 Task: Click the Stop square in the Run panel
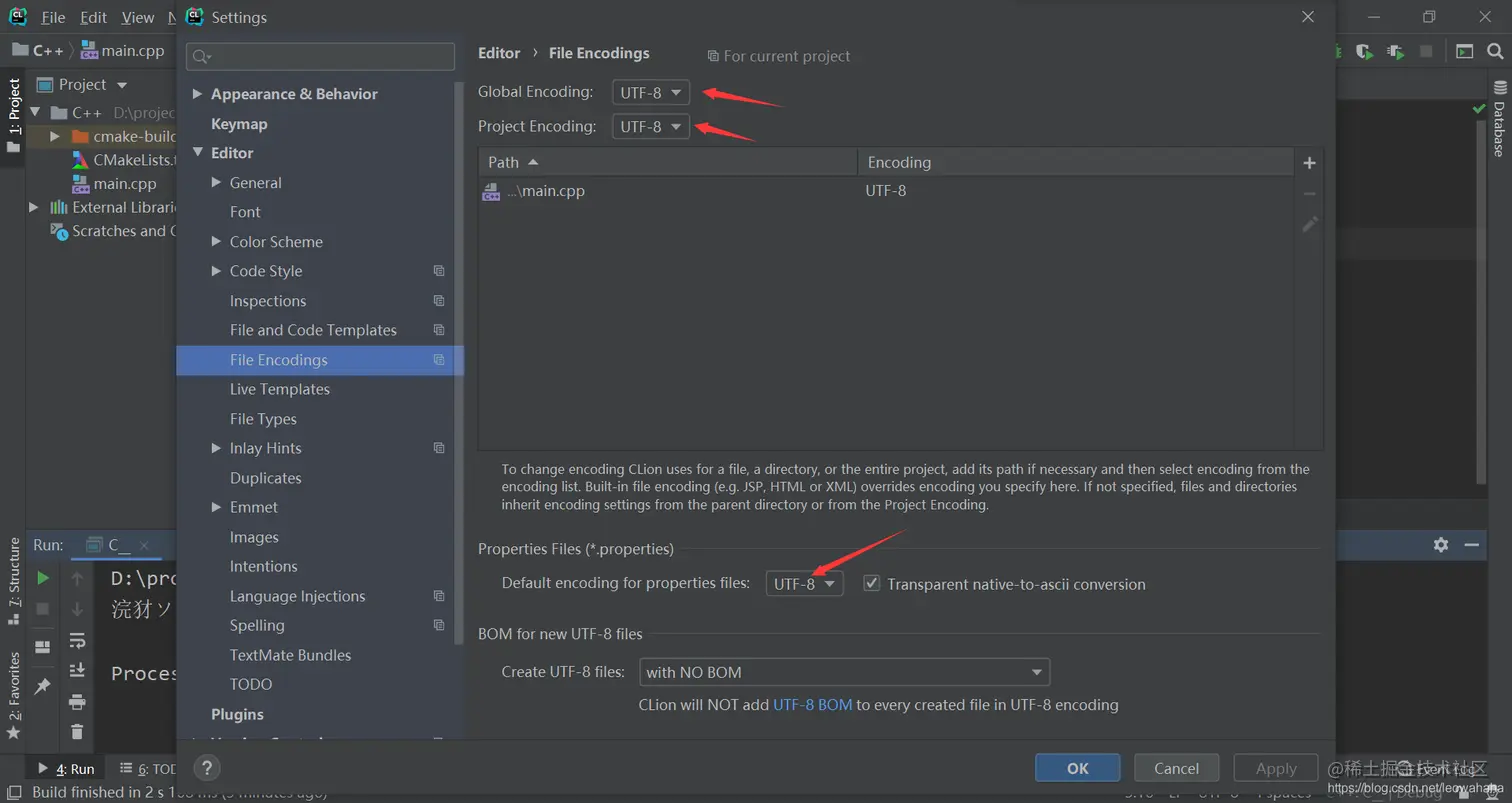click(x=42, y=608)
